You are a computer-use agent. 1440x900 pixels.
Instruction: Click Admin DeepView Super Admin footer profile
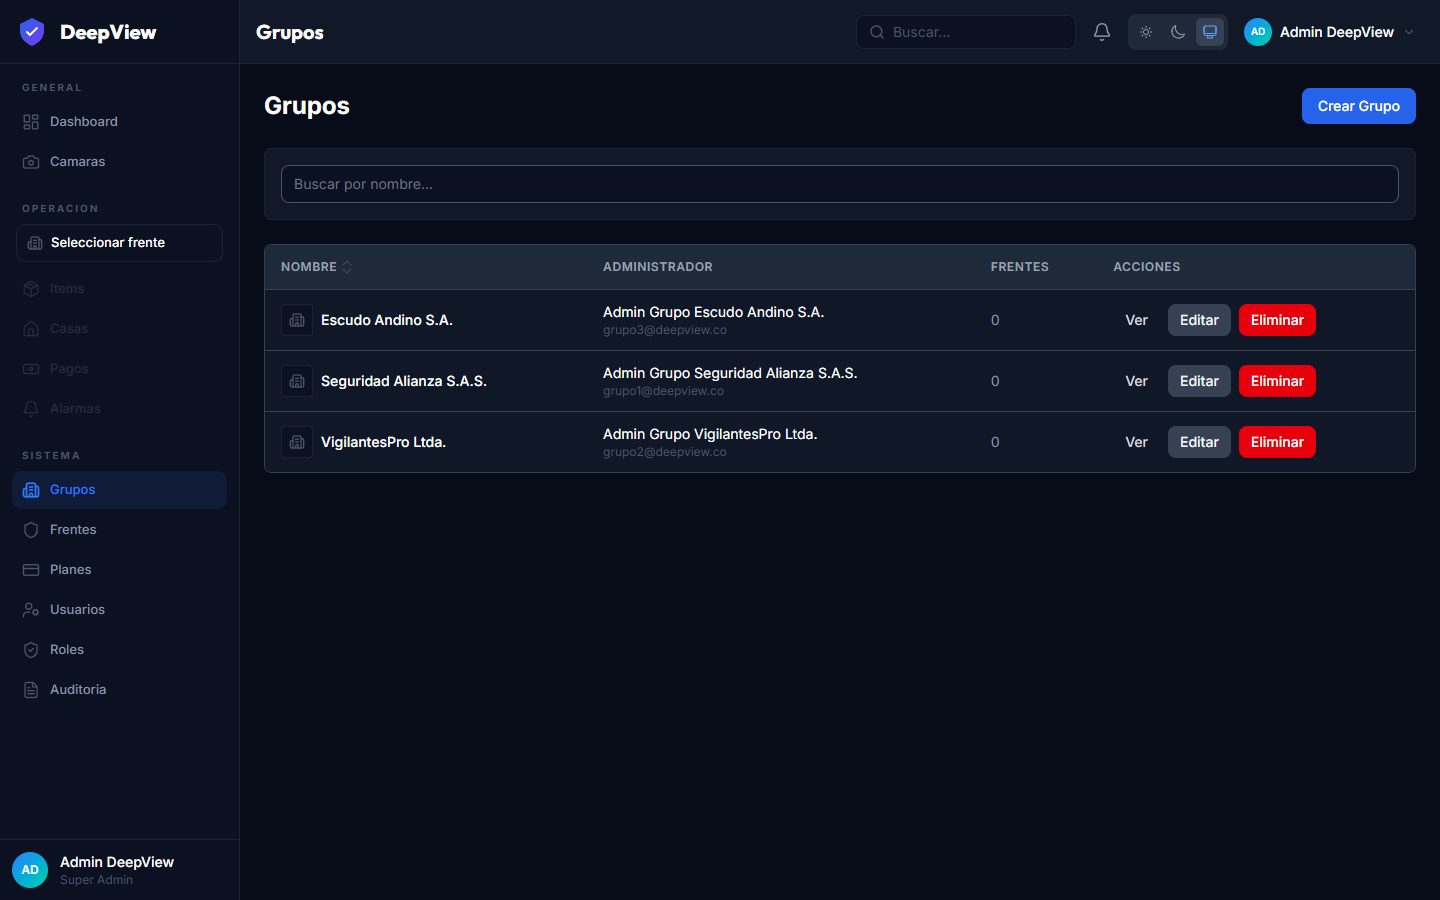[x=119, y=870]
